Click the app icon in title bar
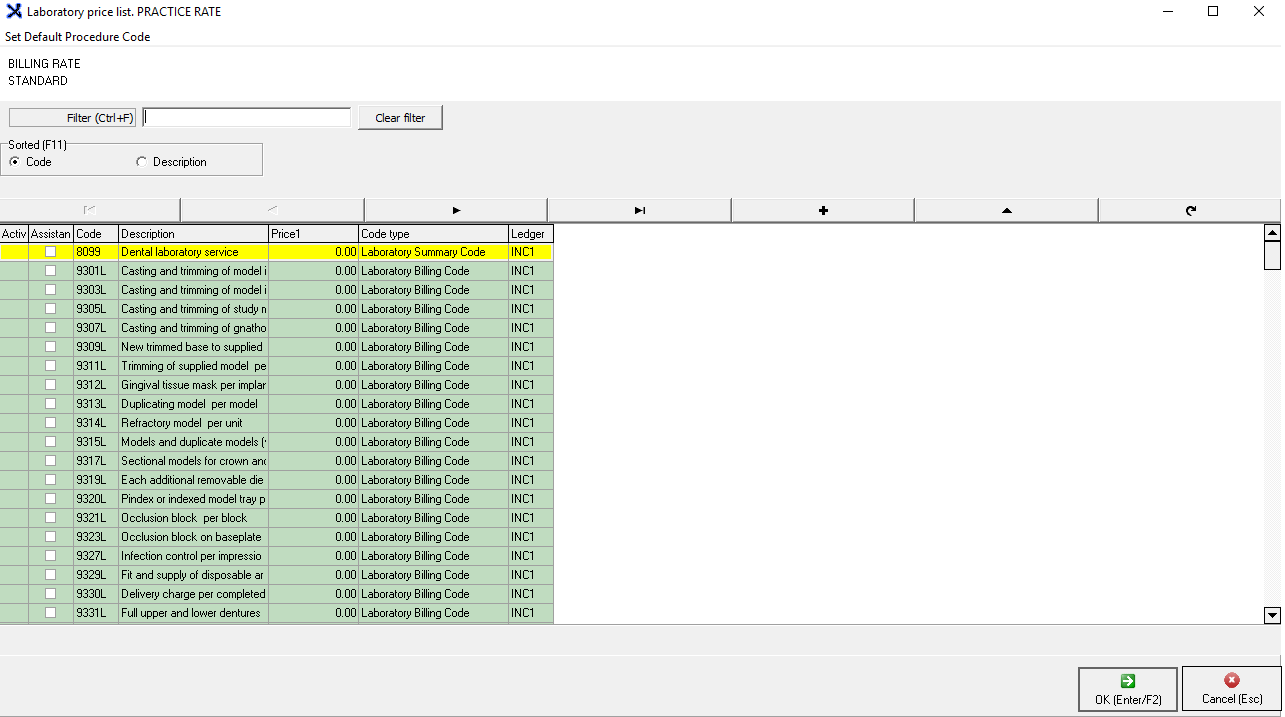 (14, 12)
